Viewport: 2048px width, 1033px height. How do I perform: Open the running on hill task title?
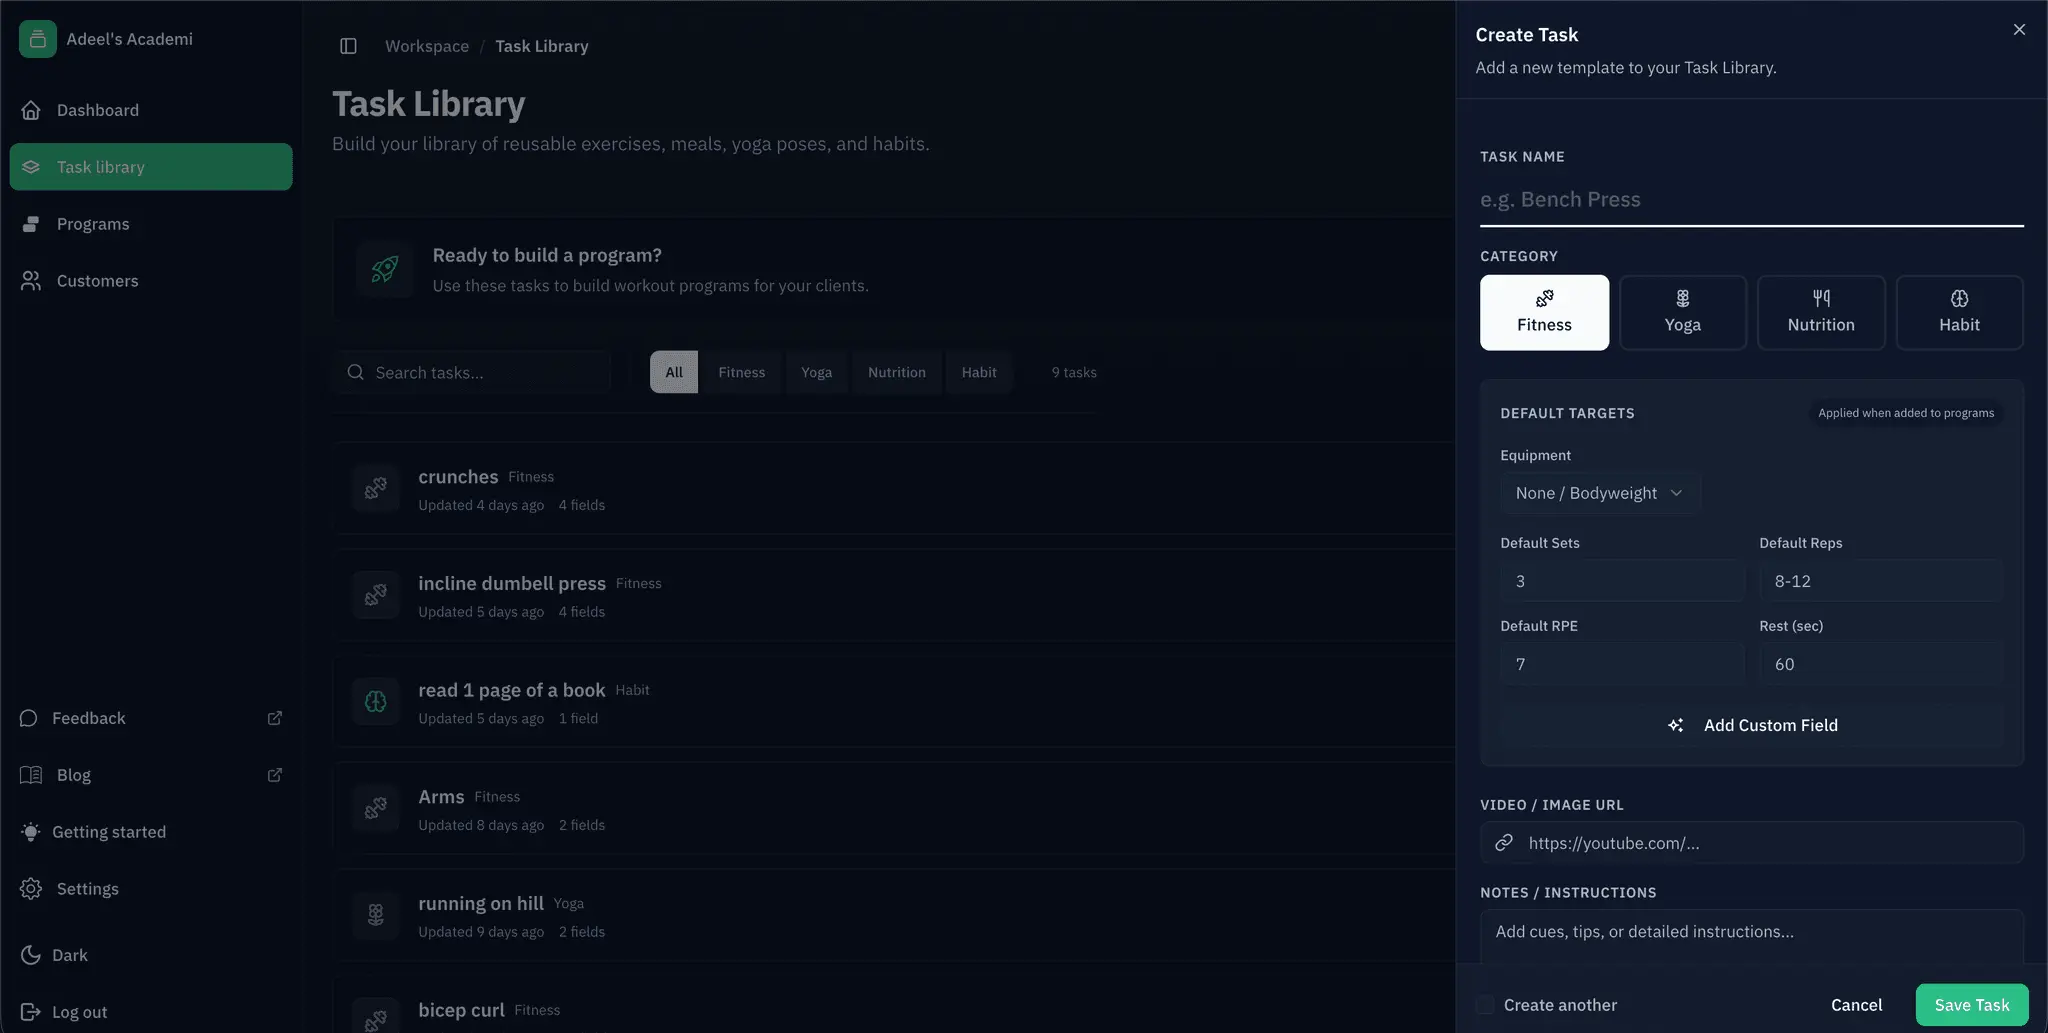[481, 903]
